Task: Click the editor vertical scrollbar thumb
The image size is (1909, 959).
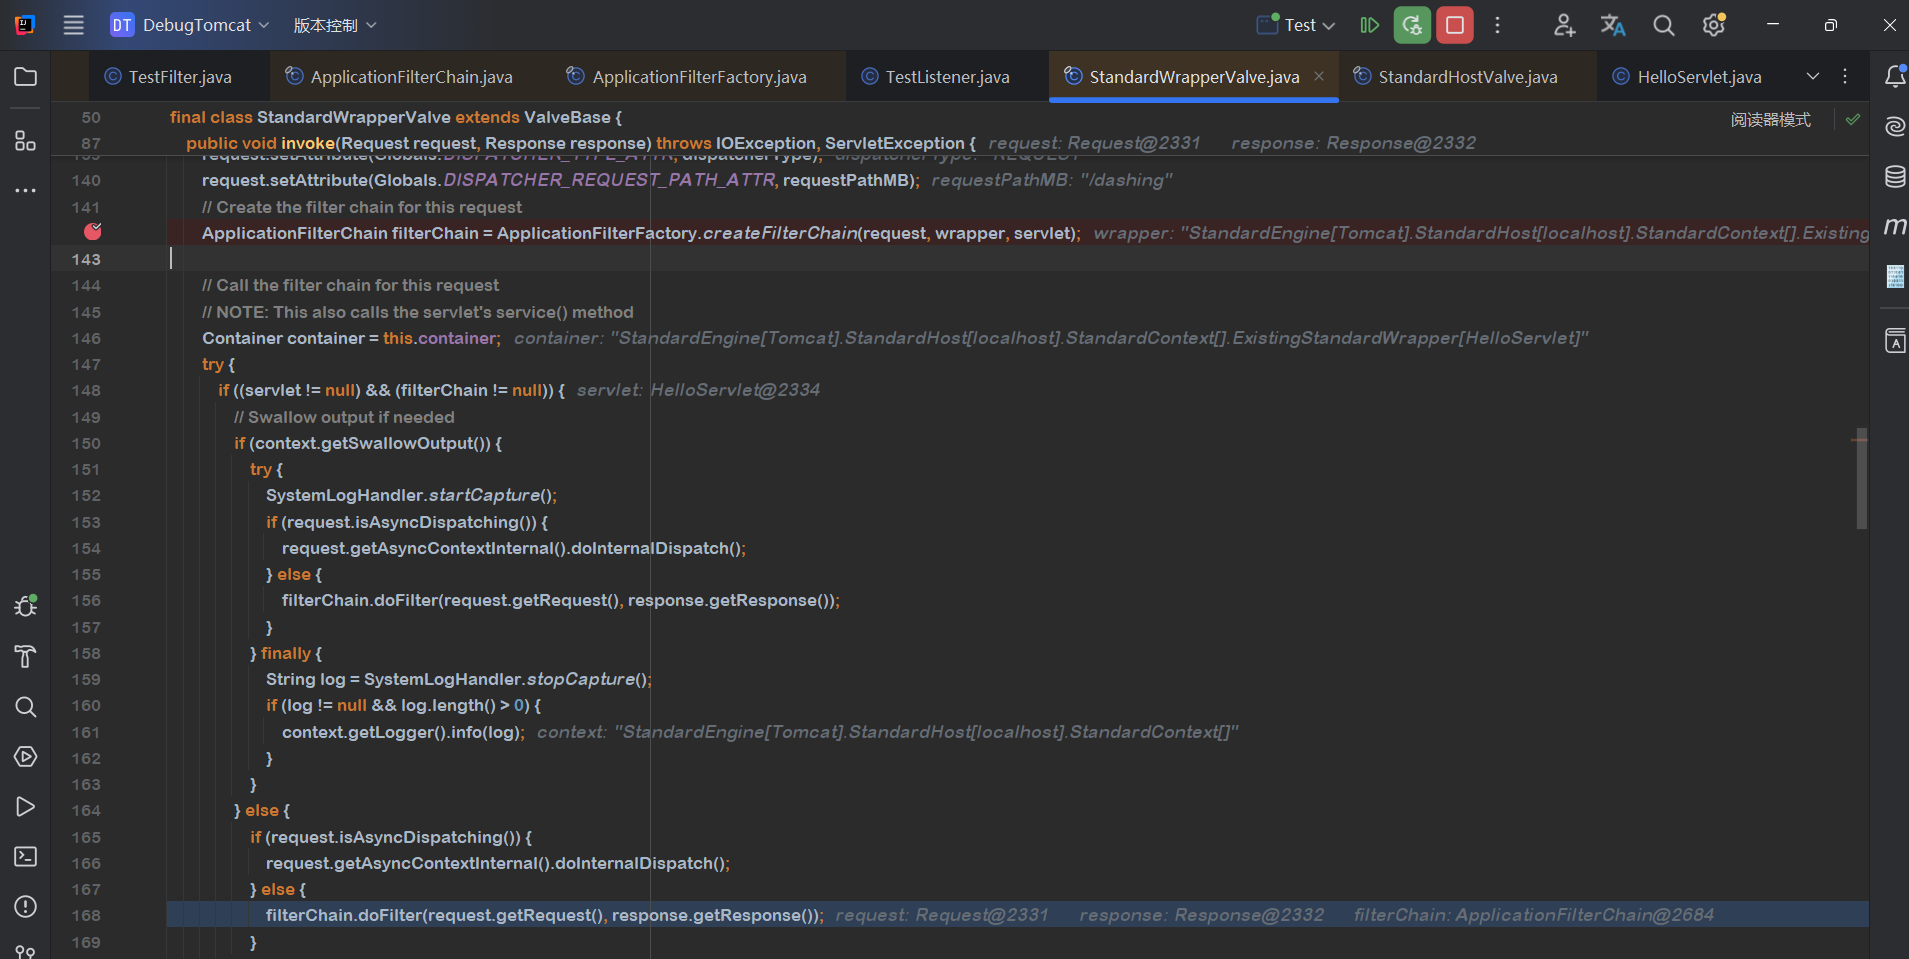Action: pos(1861,480)
